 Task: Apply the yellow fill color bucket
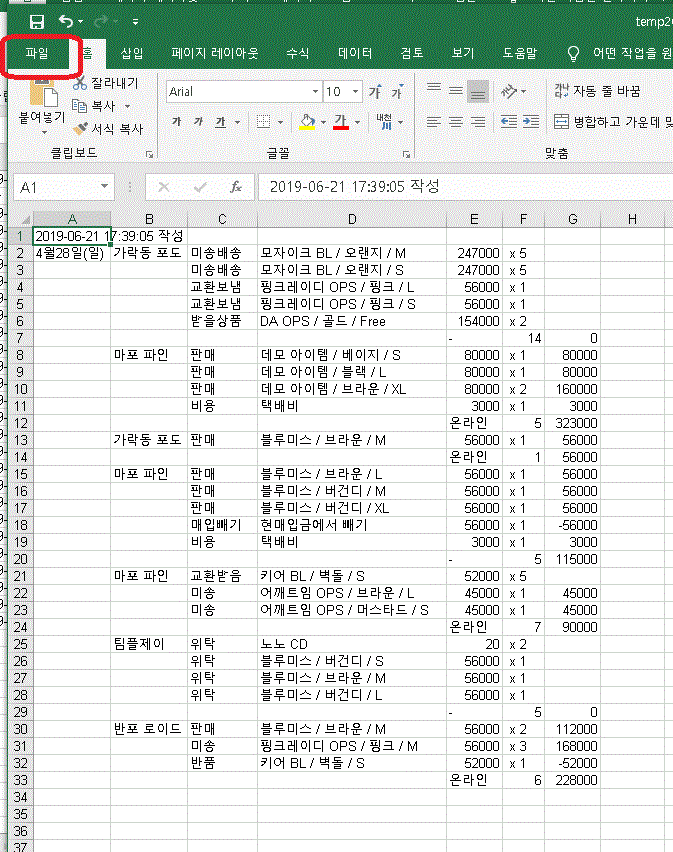307,122
